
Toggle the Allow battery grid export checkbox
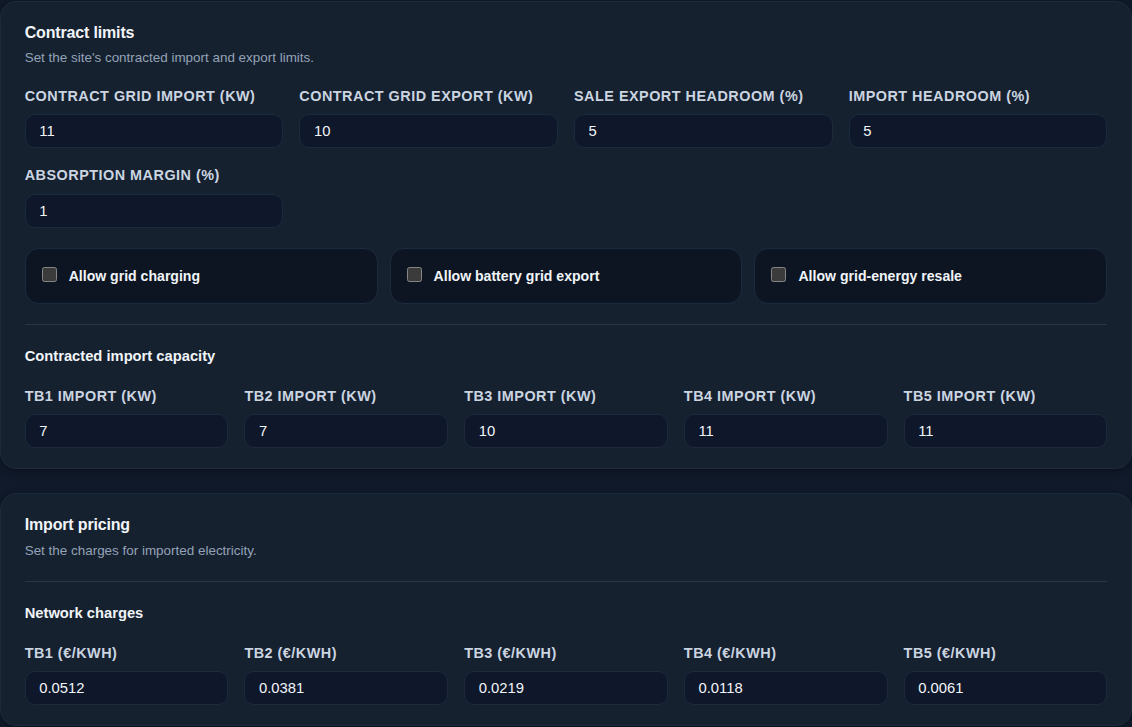[414, 274]
